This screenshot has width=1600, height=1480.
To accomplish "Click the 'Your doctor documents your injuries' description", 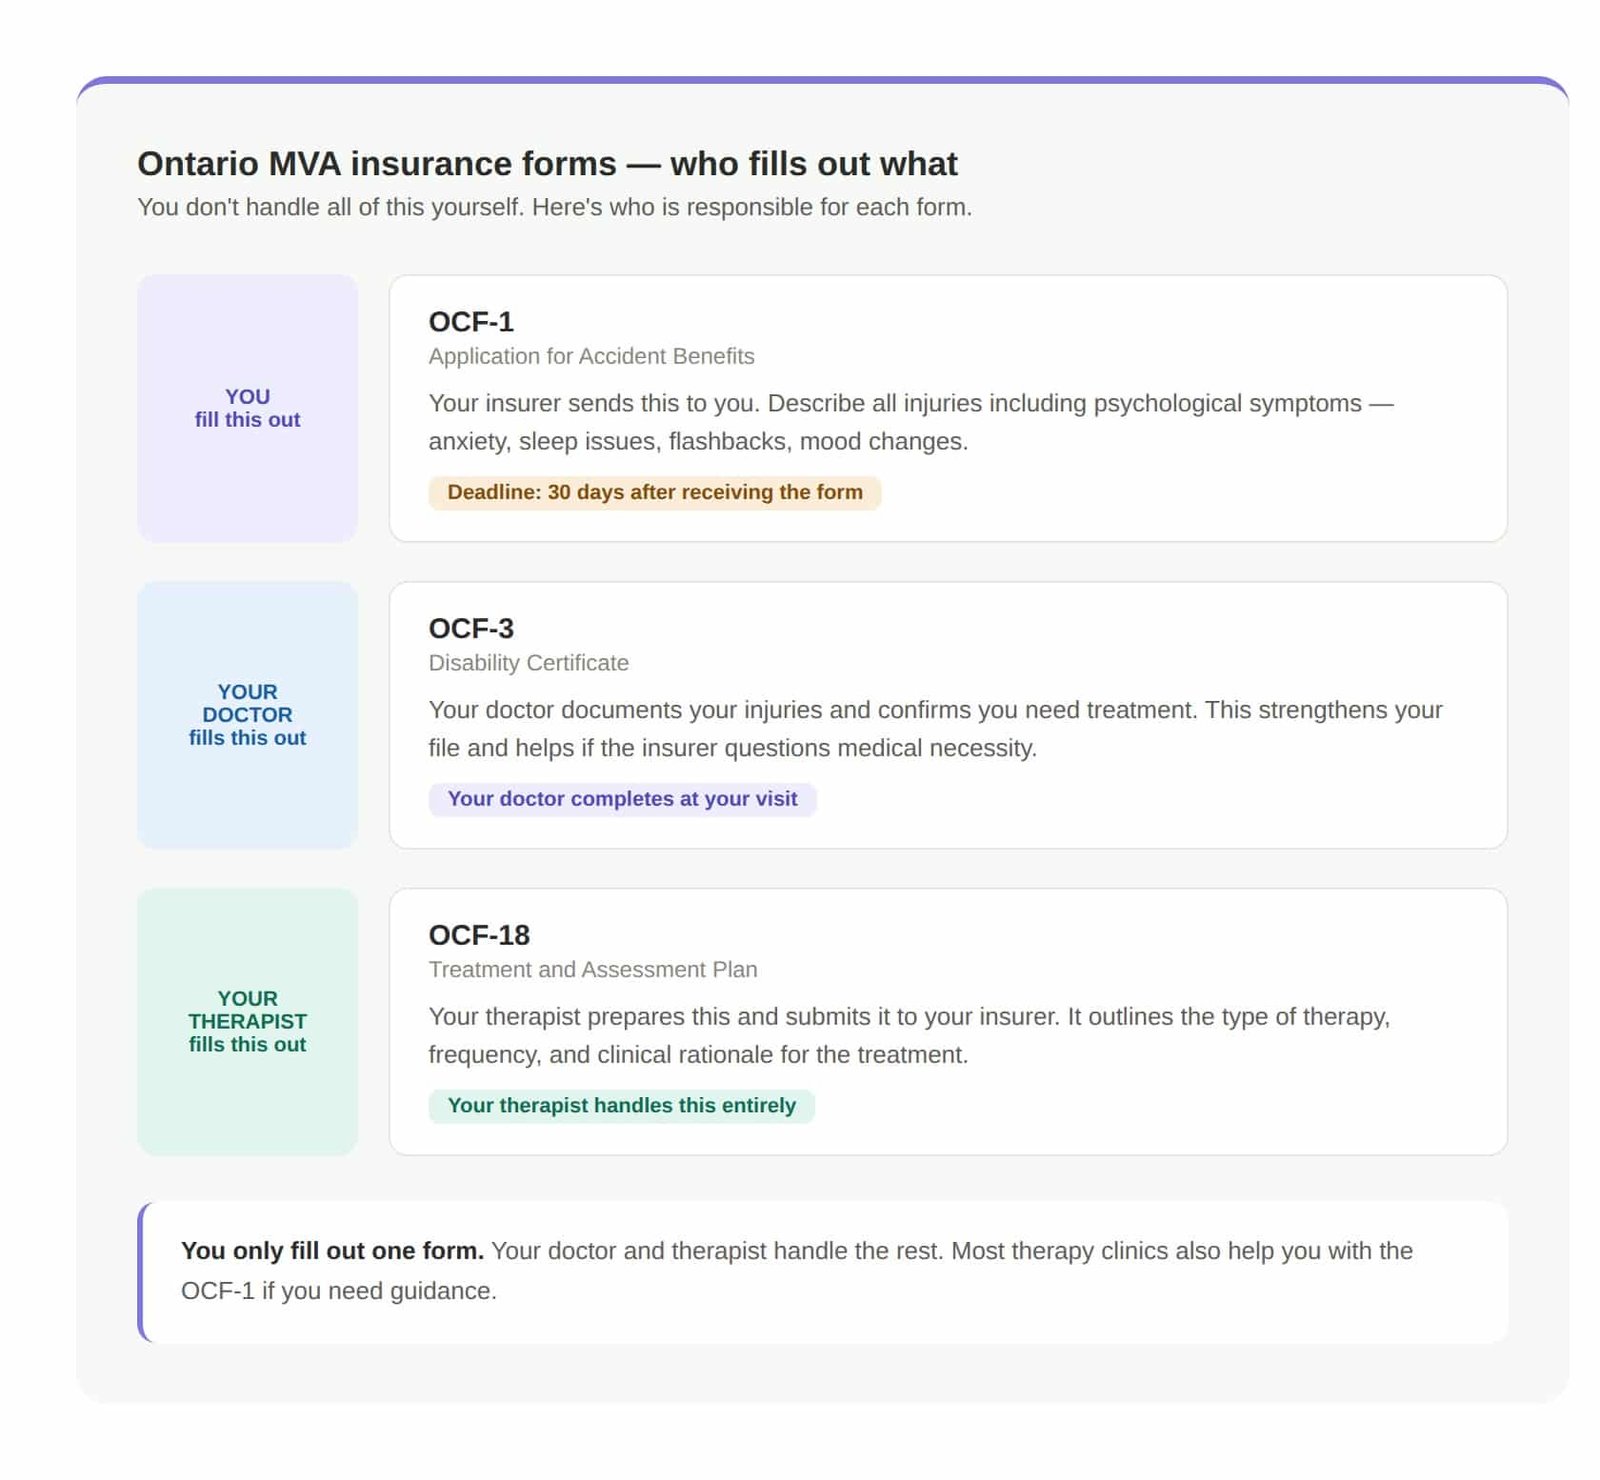I will pyautogui.click(x=935, y=729).
